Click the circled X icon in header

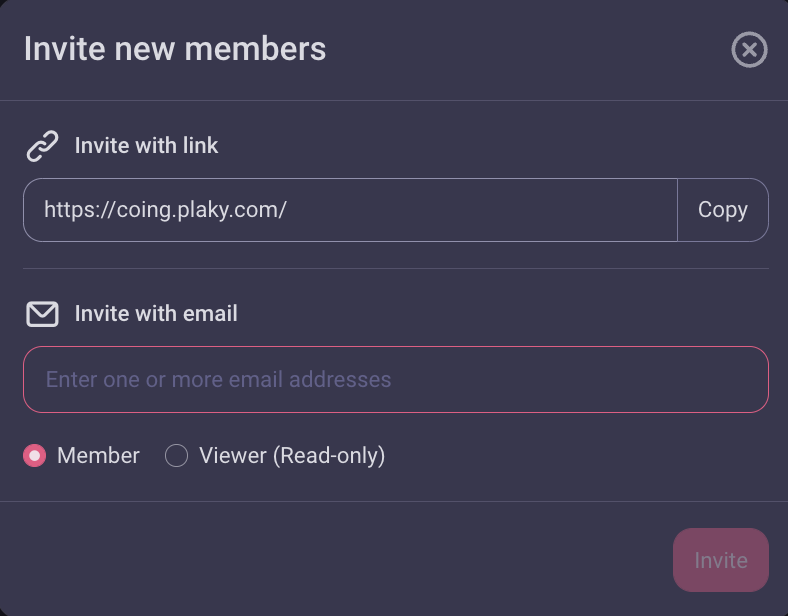pos(749,49)
